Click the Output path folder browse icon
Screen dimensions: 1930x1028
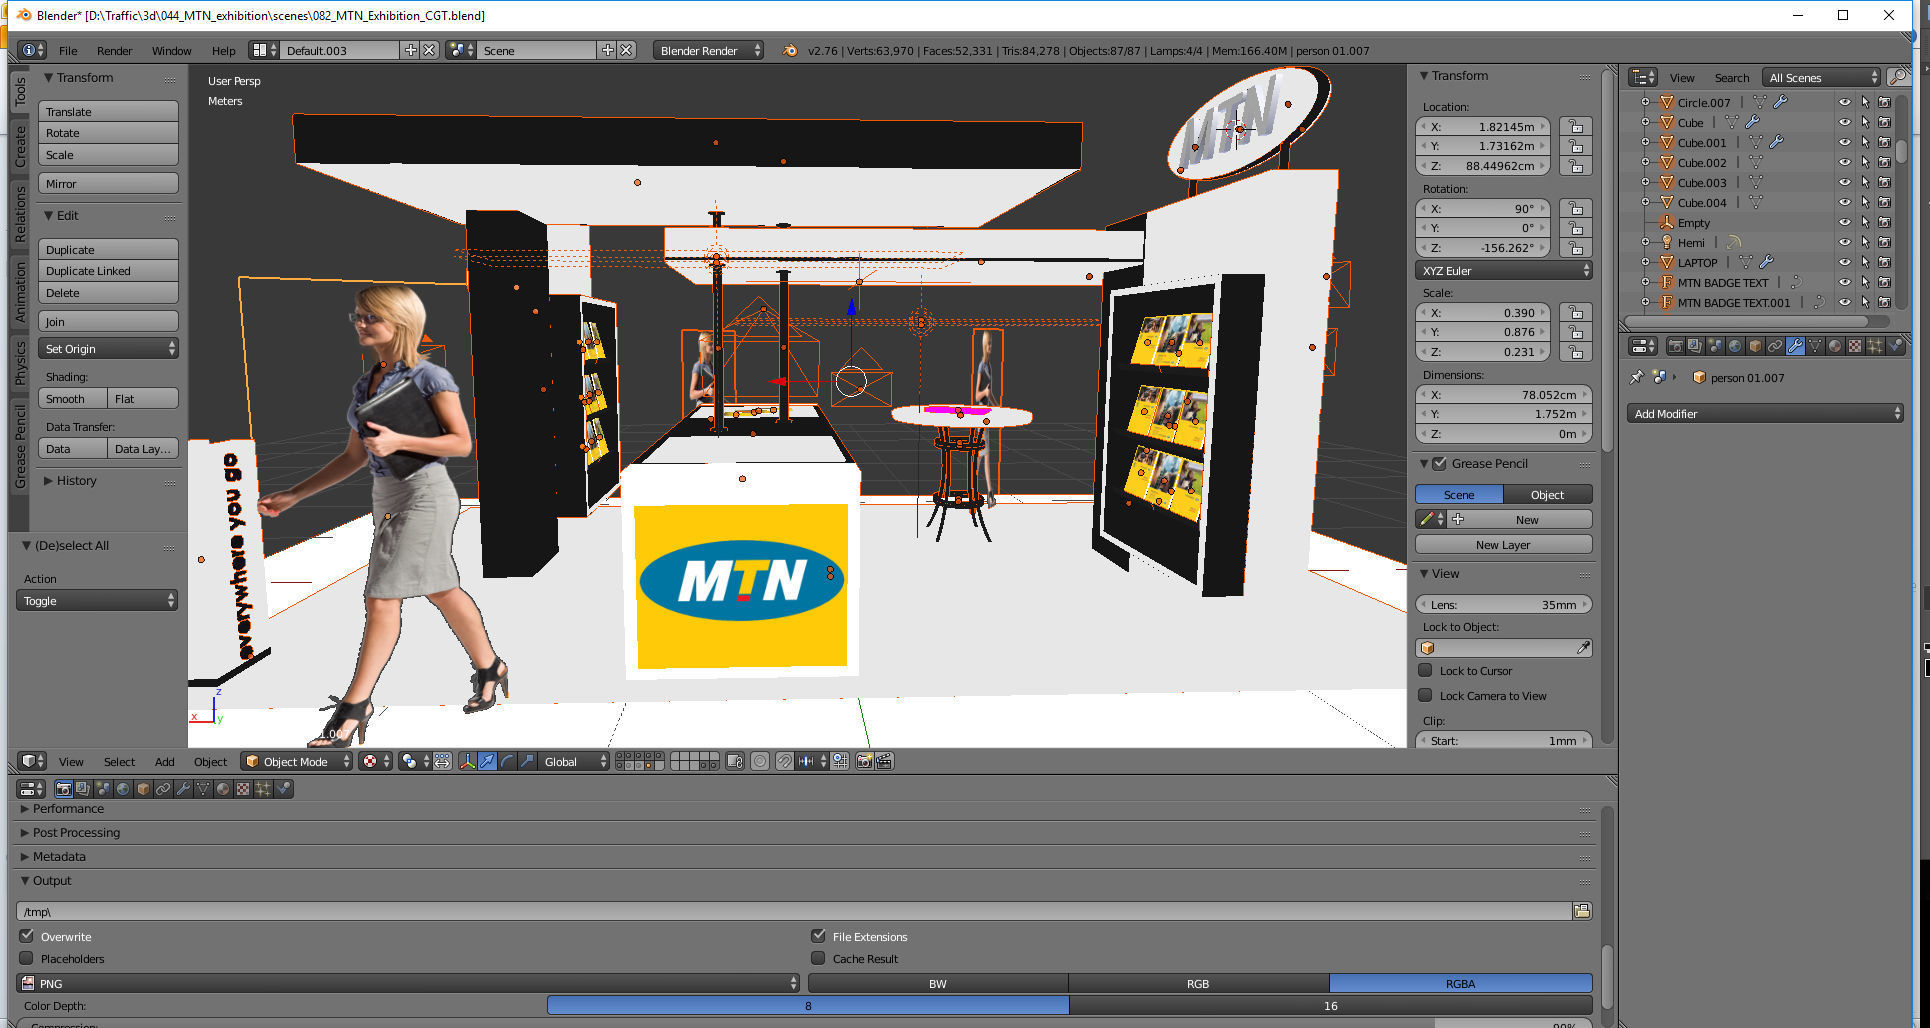click(x=1582, y=911)
